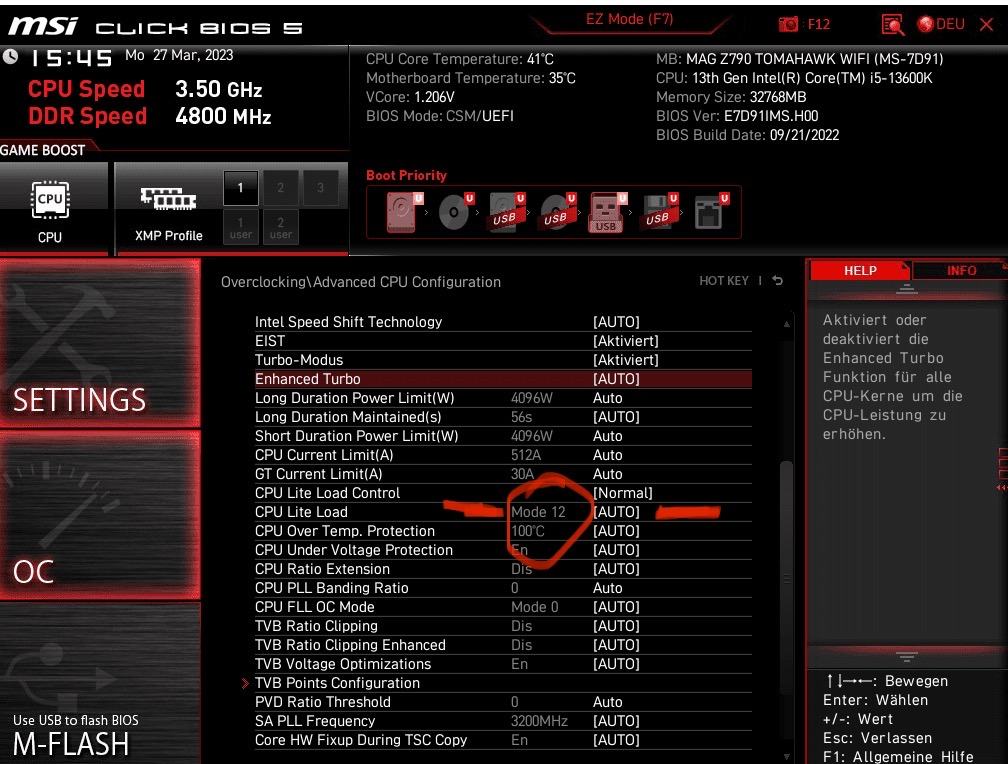This screenshot has height=764, width=1008.
Task: Open the SETTINGS section
Action: (100, 343)
